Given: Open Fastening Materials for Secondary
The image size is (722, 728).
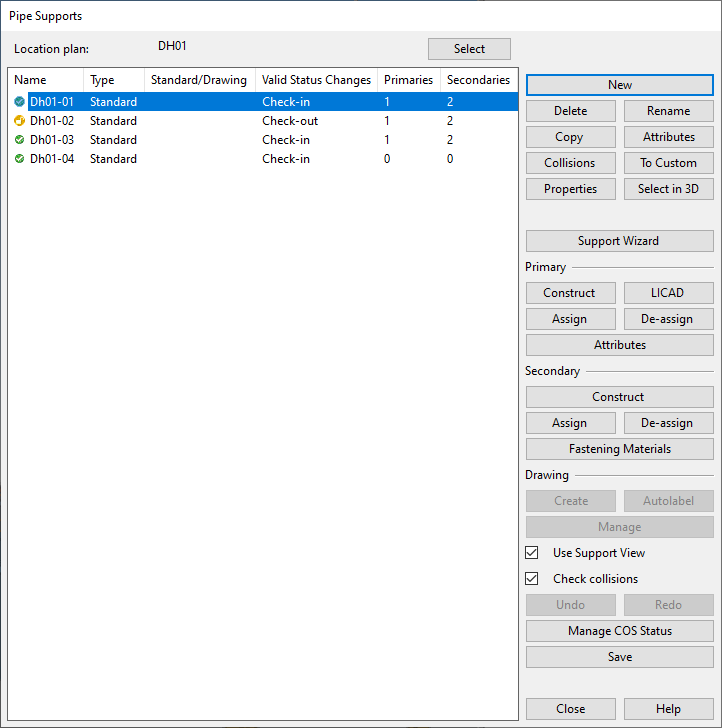Looking at the screenshot, I should click(x=619, y=449).
